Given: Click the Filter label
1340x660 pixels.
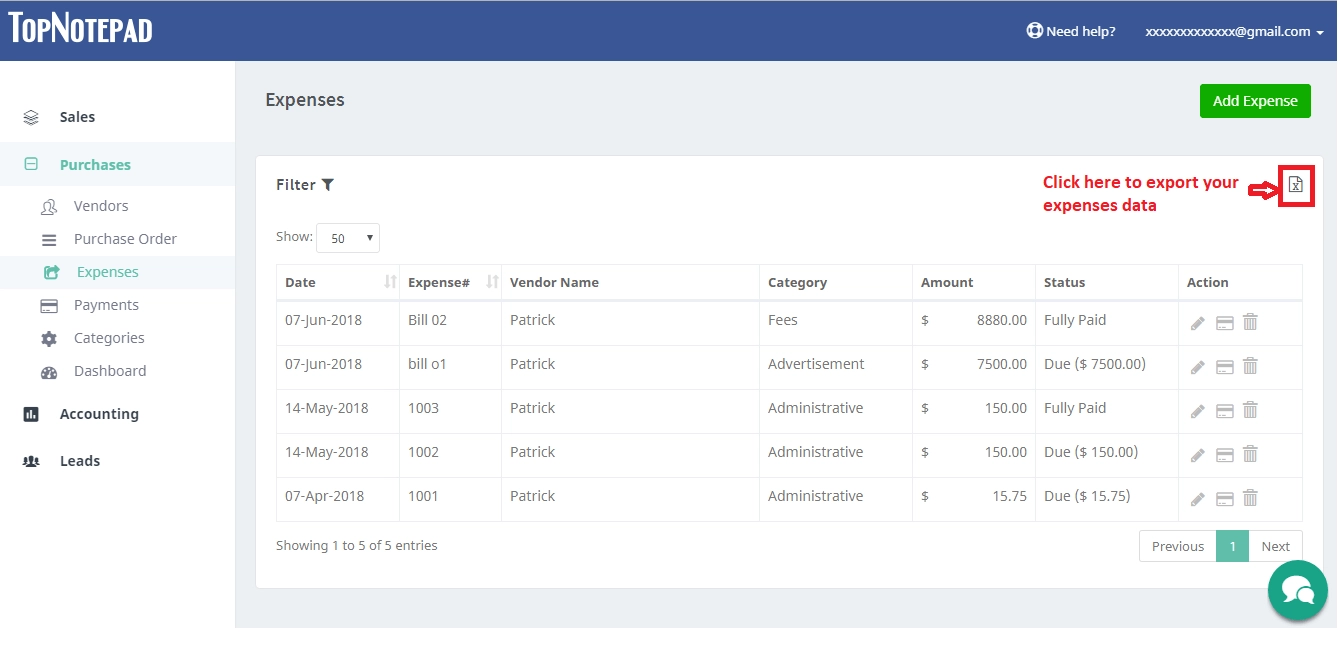Looking at the screenshot, I should pyautogui.click(x=296, y=185).
